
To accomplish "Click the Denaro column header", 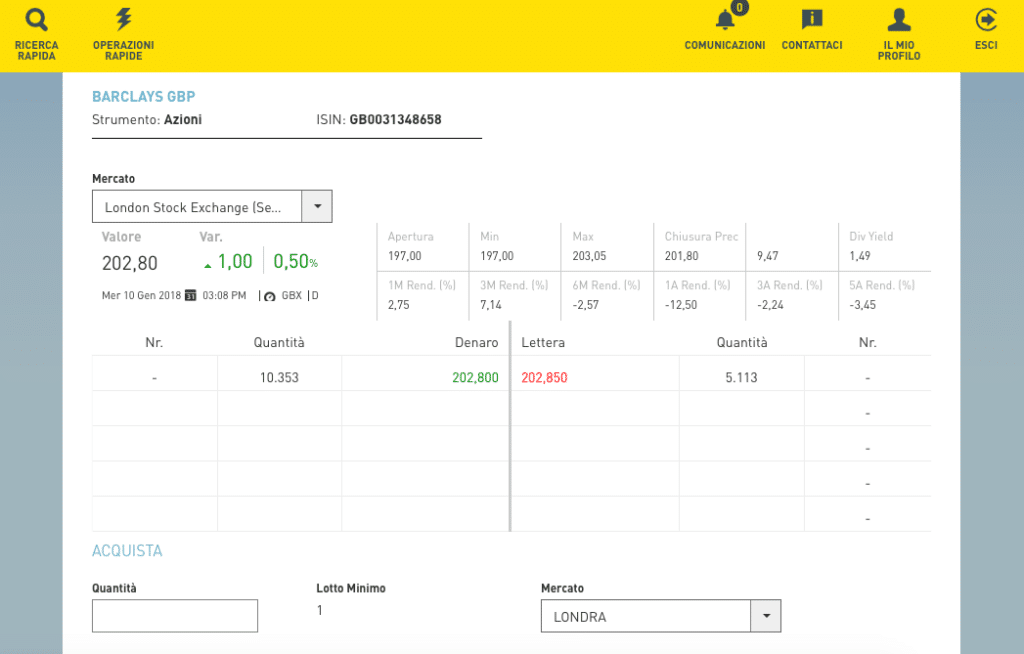I will pos(477,342).
